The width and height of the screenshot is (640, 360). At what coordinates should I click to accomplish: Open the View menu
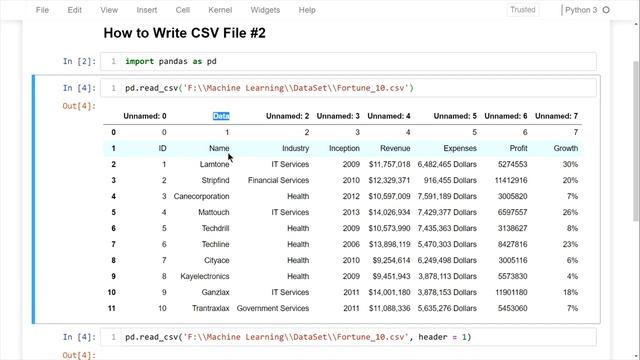109,10
